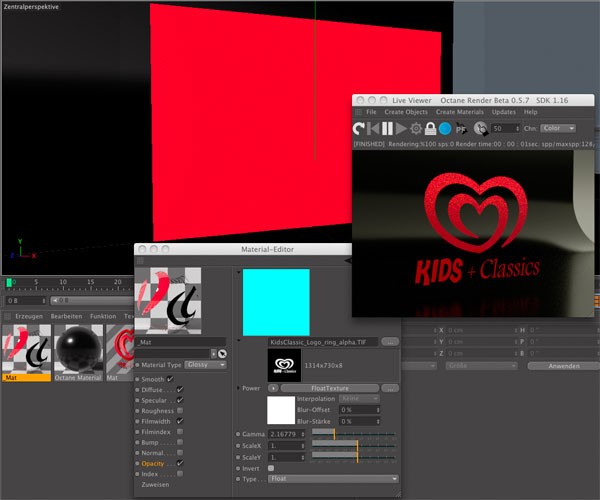Viewport: 600px width, 500px height.
Task: Expand the Power section triangle
Action: pos(239,388)
